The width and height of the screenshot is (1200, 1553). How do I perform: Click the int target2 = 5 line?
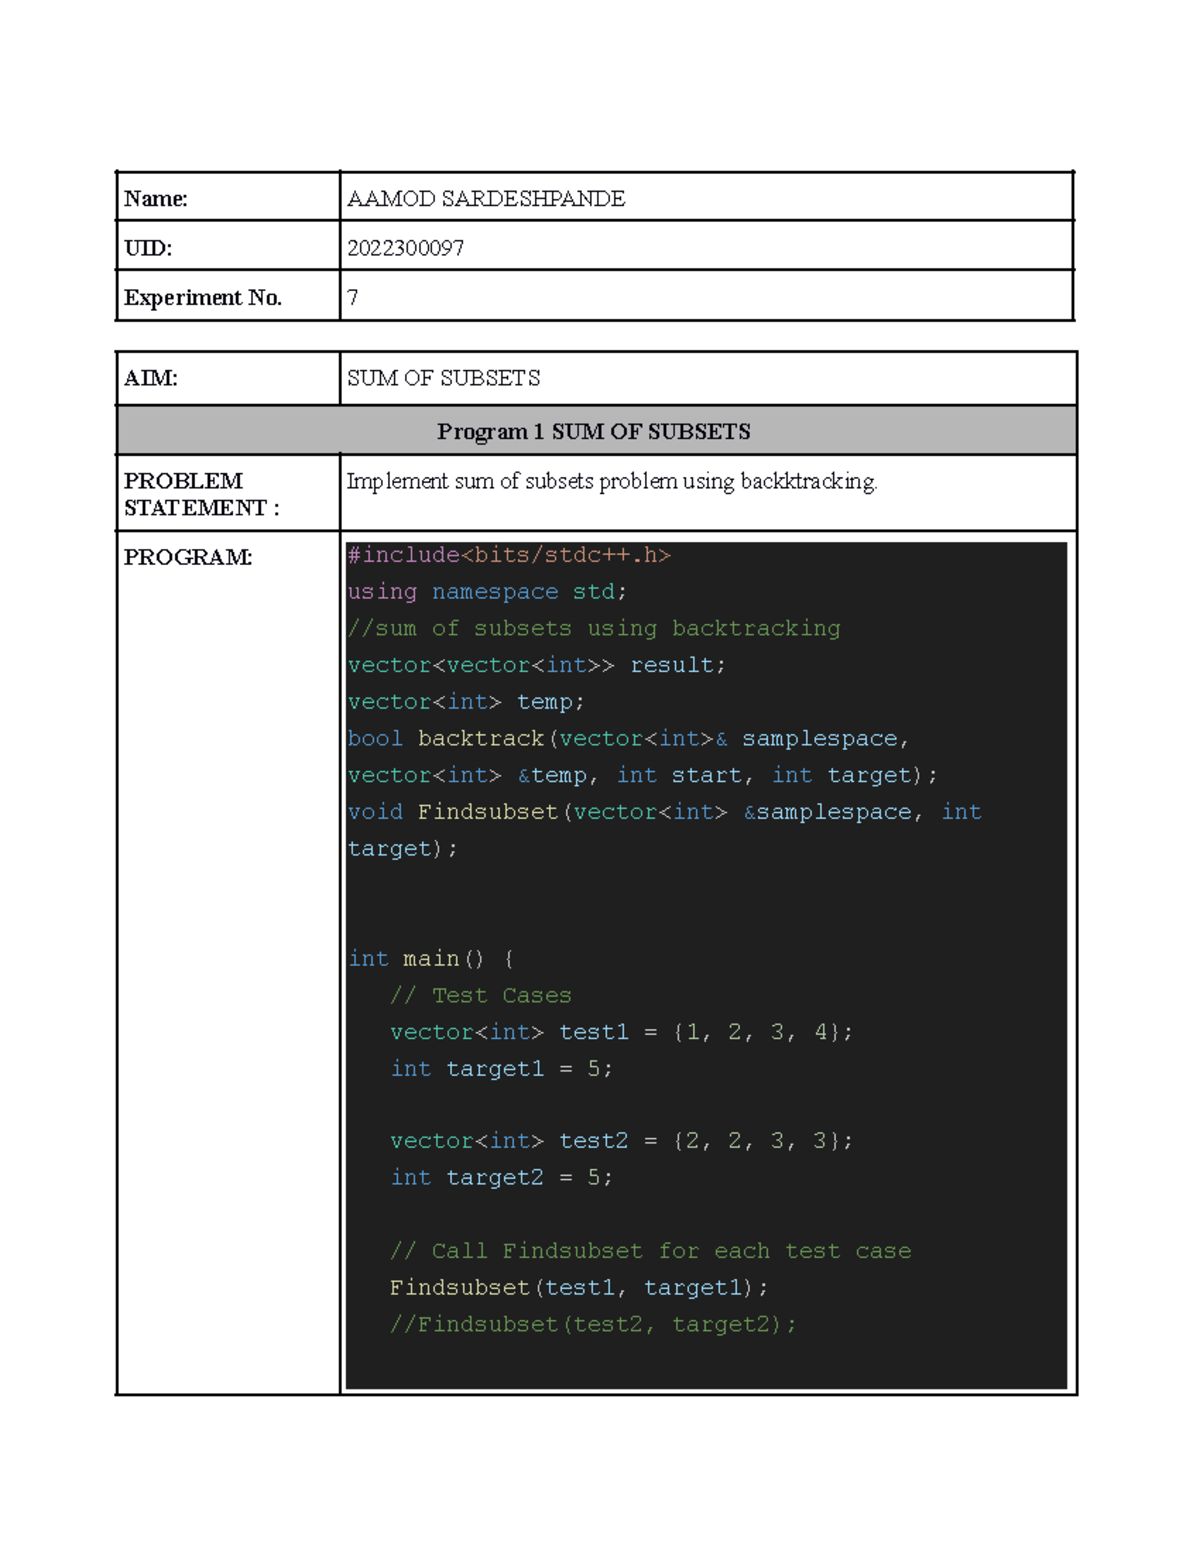pyautogui.click(x=501, y=1178)
